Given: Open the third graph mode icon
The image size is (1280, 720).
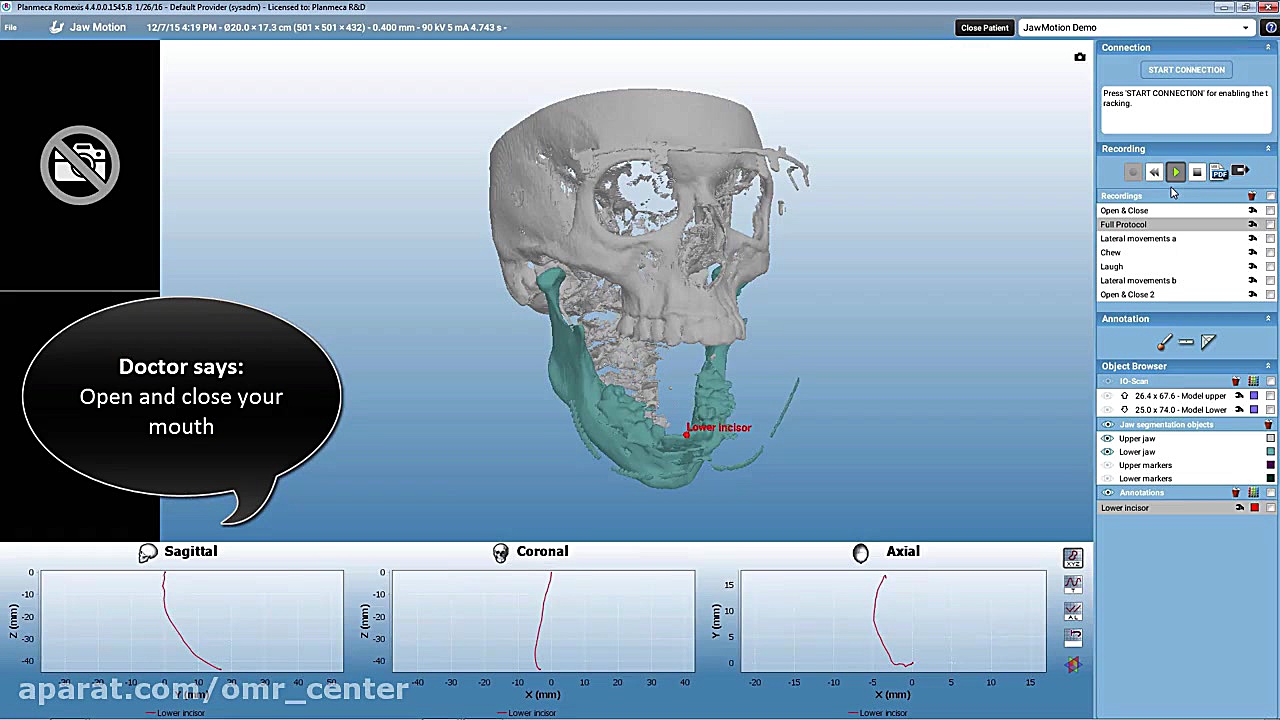Looking at the screenshot, I should click(x=1073, y=610).
